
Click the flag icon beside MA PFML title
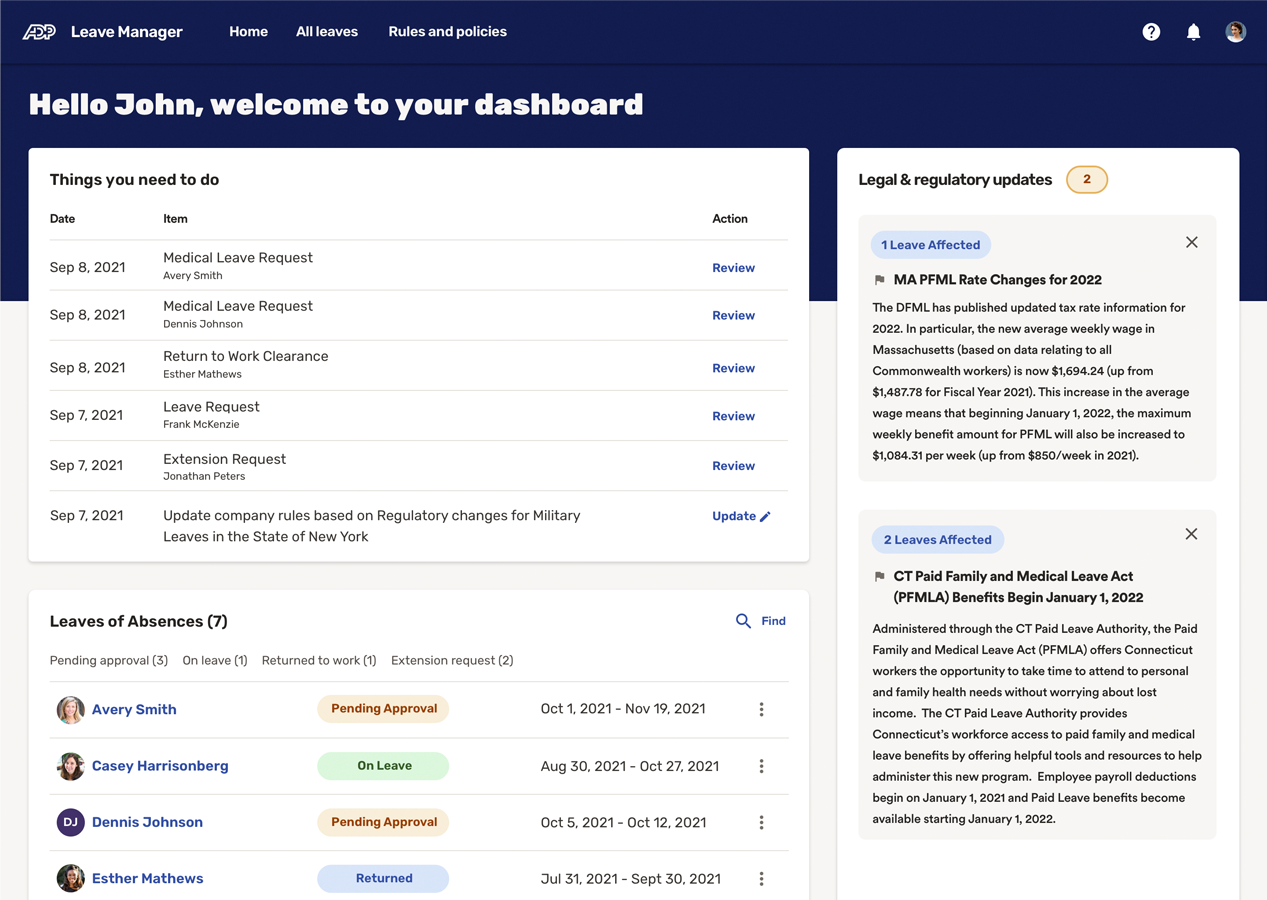[880, 280]
